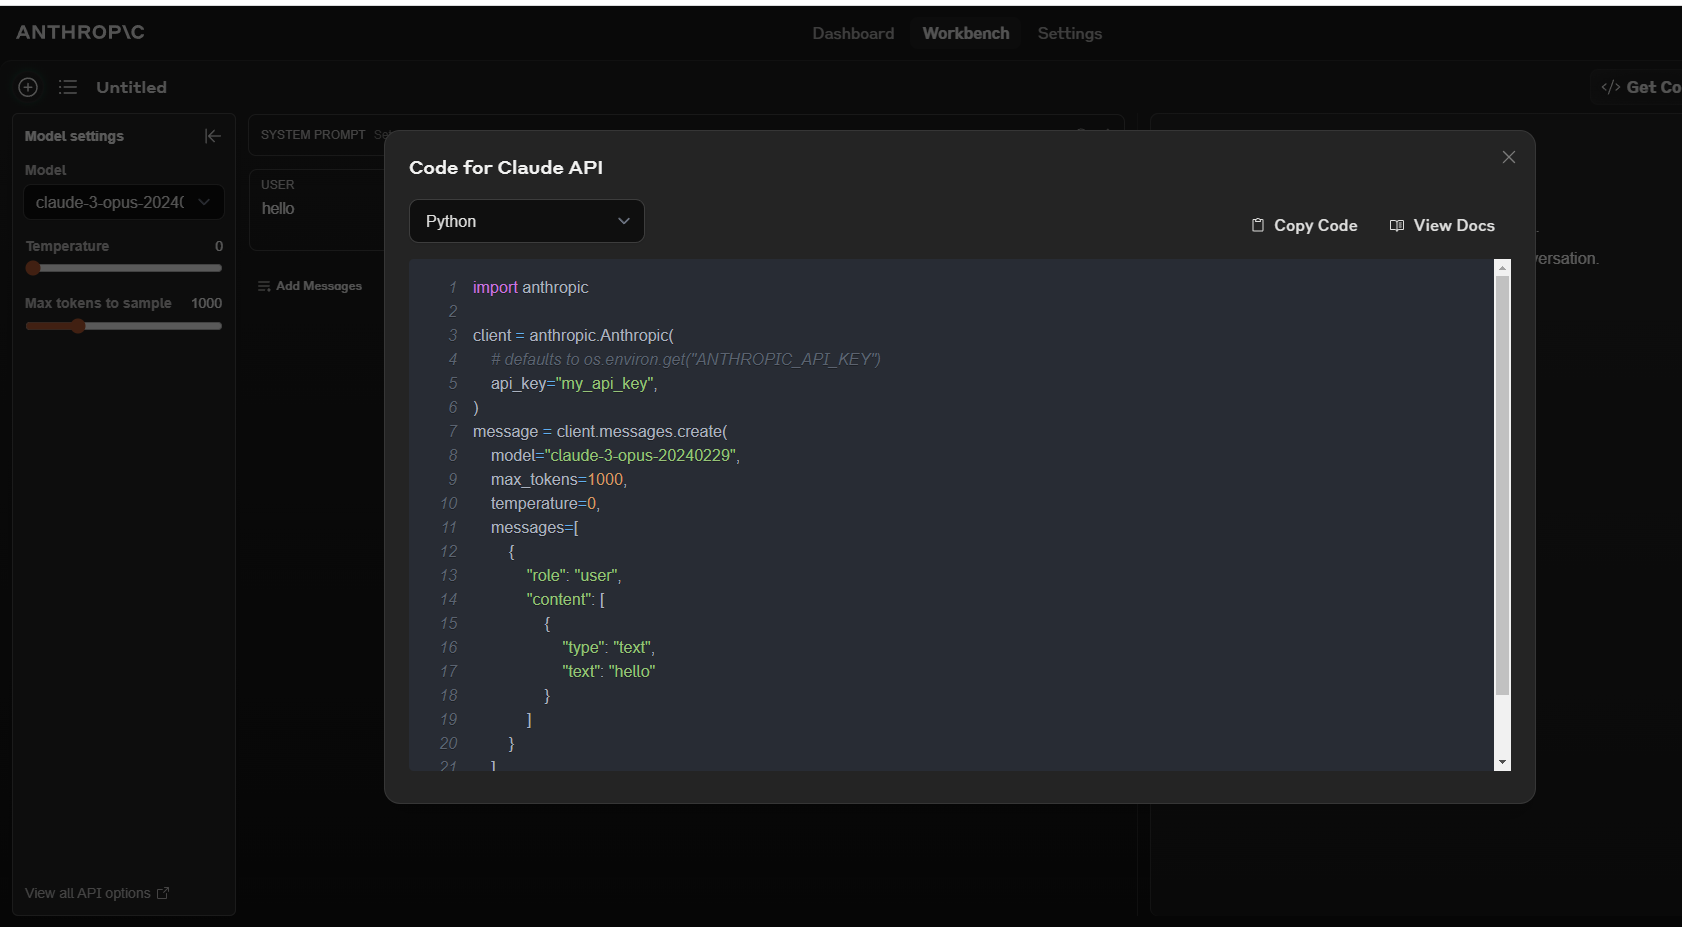Collapse the Model settings panel
This screenshot has width=1682, height=927.
tap(212, 136)
